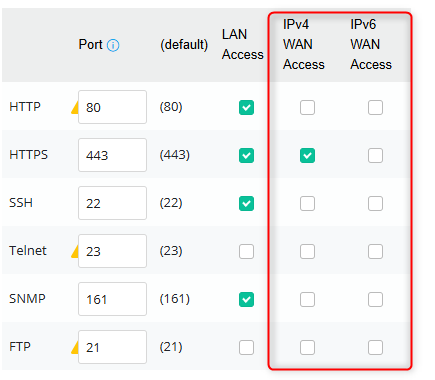Click the Port info icon
Viewport: 435px width, 380px height.
point(113,45)
